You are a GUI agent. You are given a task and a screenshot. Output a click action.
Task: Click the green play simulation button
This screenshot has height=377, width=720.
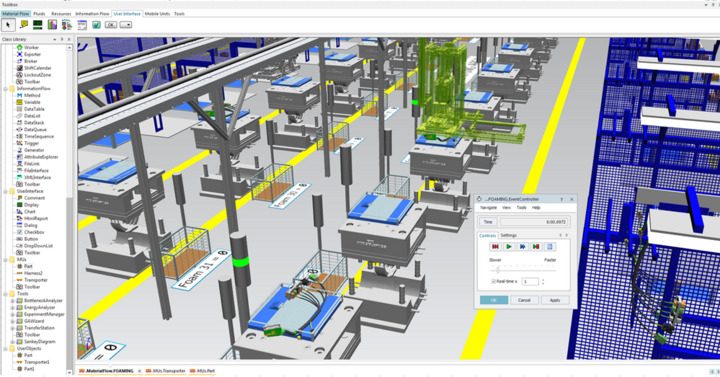pos(509,247)
